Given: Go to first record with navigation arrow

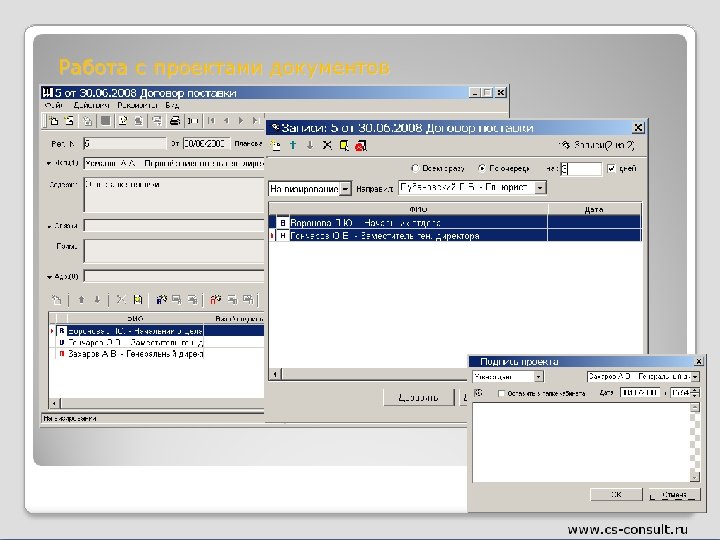Looking at the screenshot, I should click(x=211, y=121).
